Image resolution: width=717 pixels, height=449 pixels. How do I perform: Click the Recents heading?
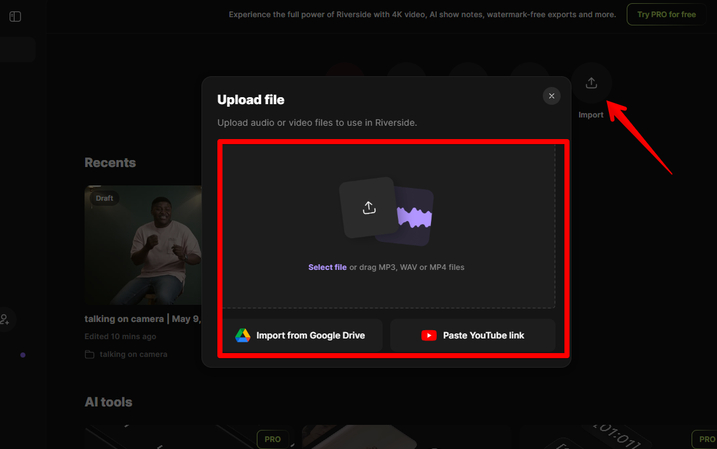[110, 163]
